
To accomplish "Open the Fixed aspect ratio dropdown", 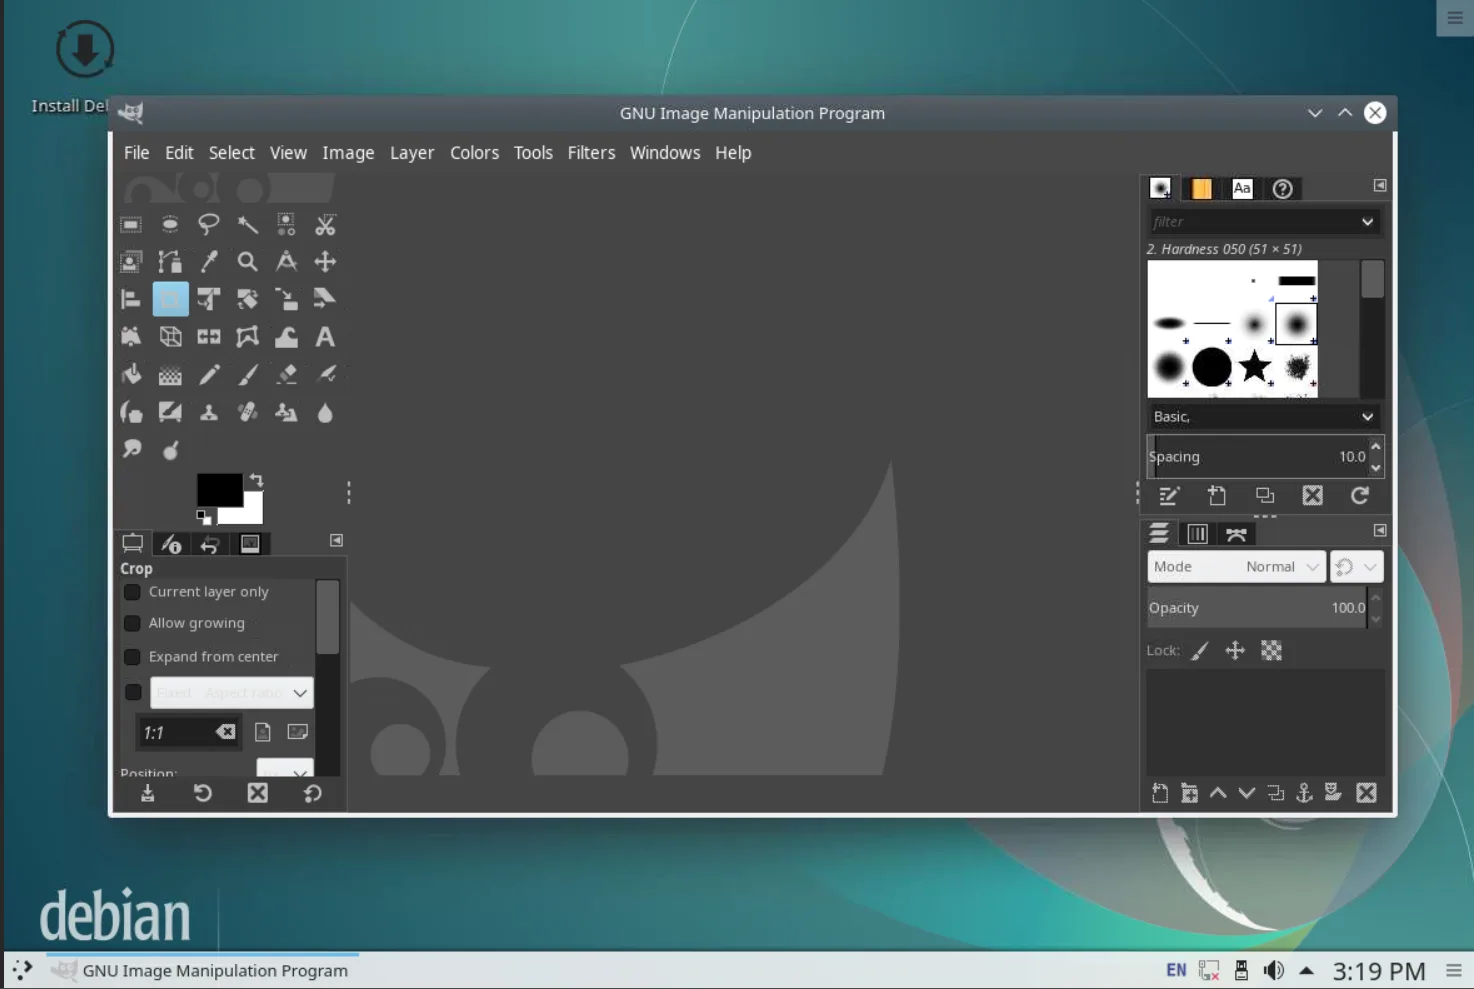I will tap(232, 693).
